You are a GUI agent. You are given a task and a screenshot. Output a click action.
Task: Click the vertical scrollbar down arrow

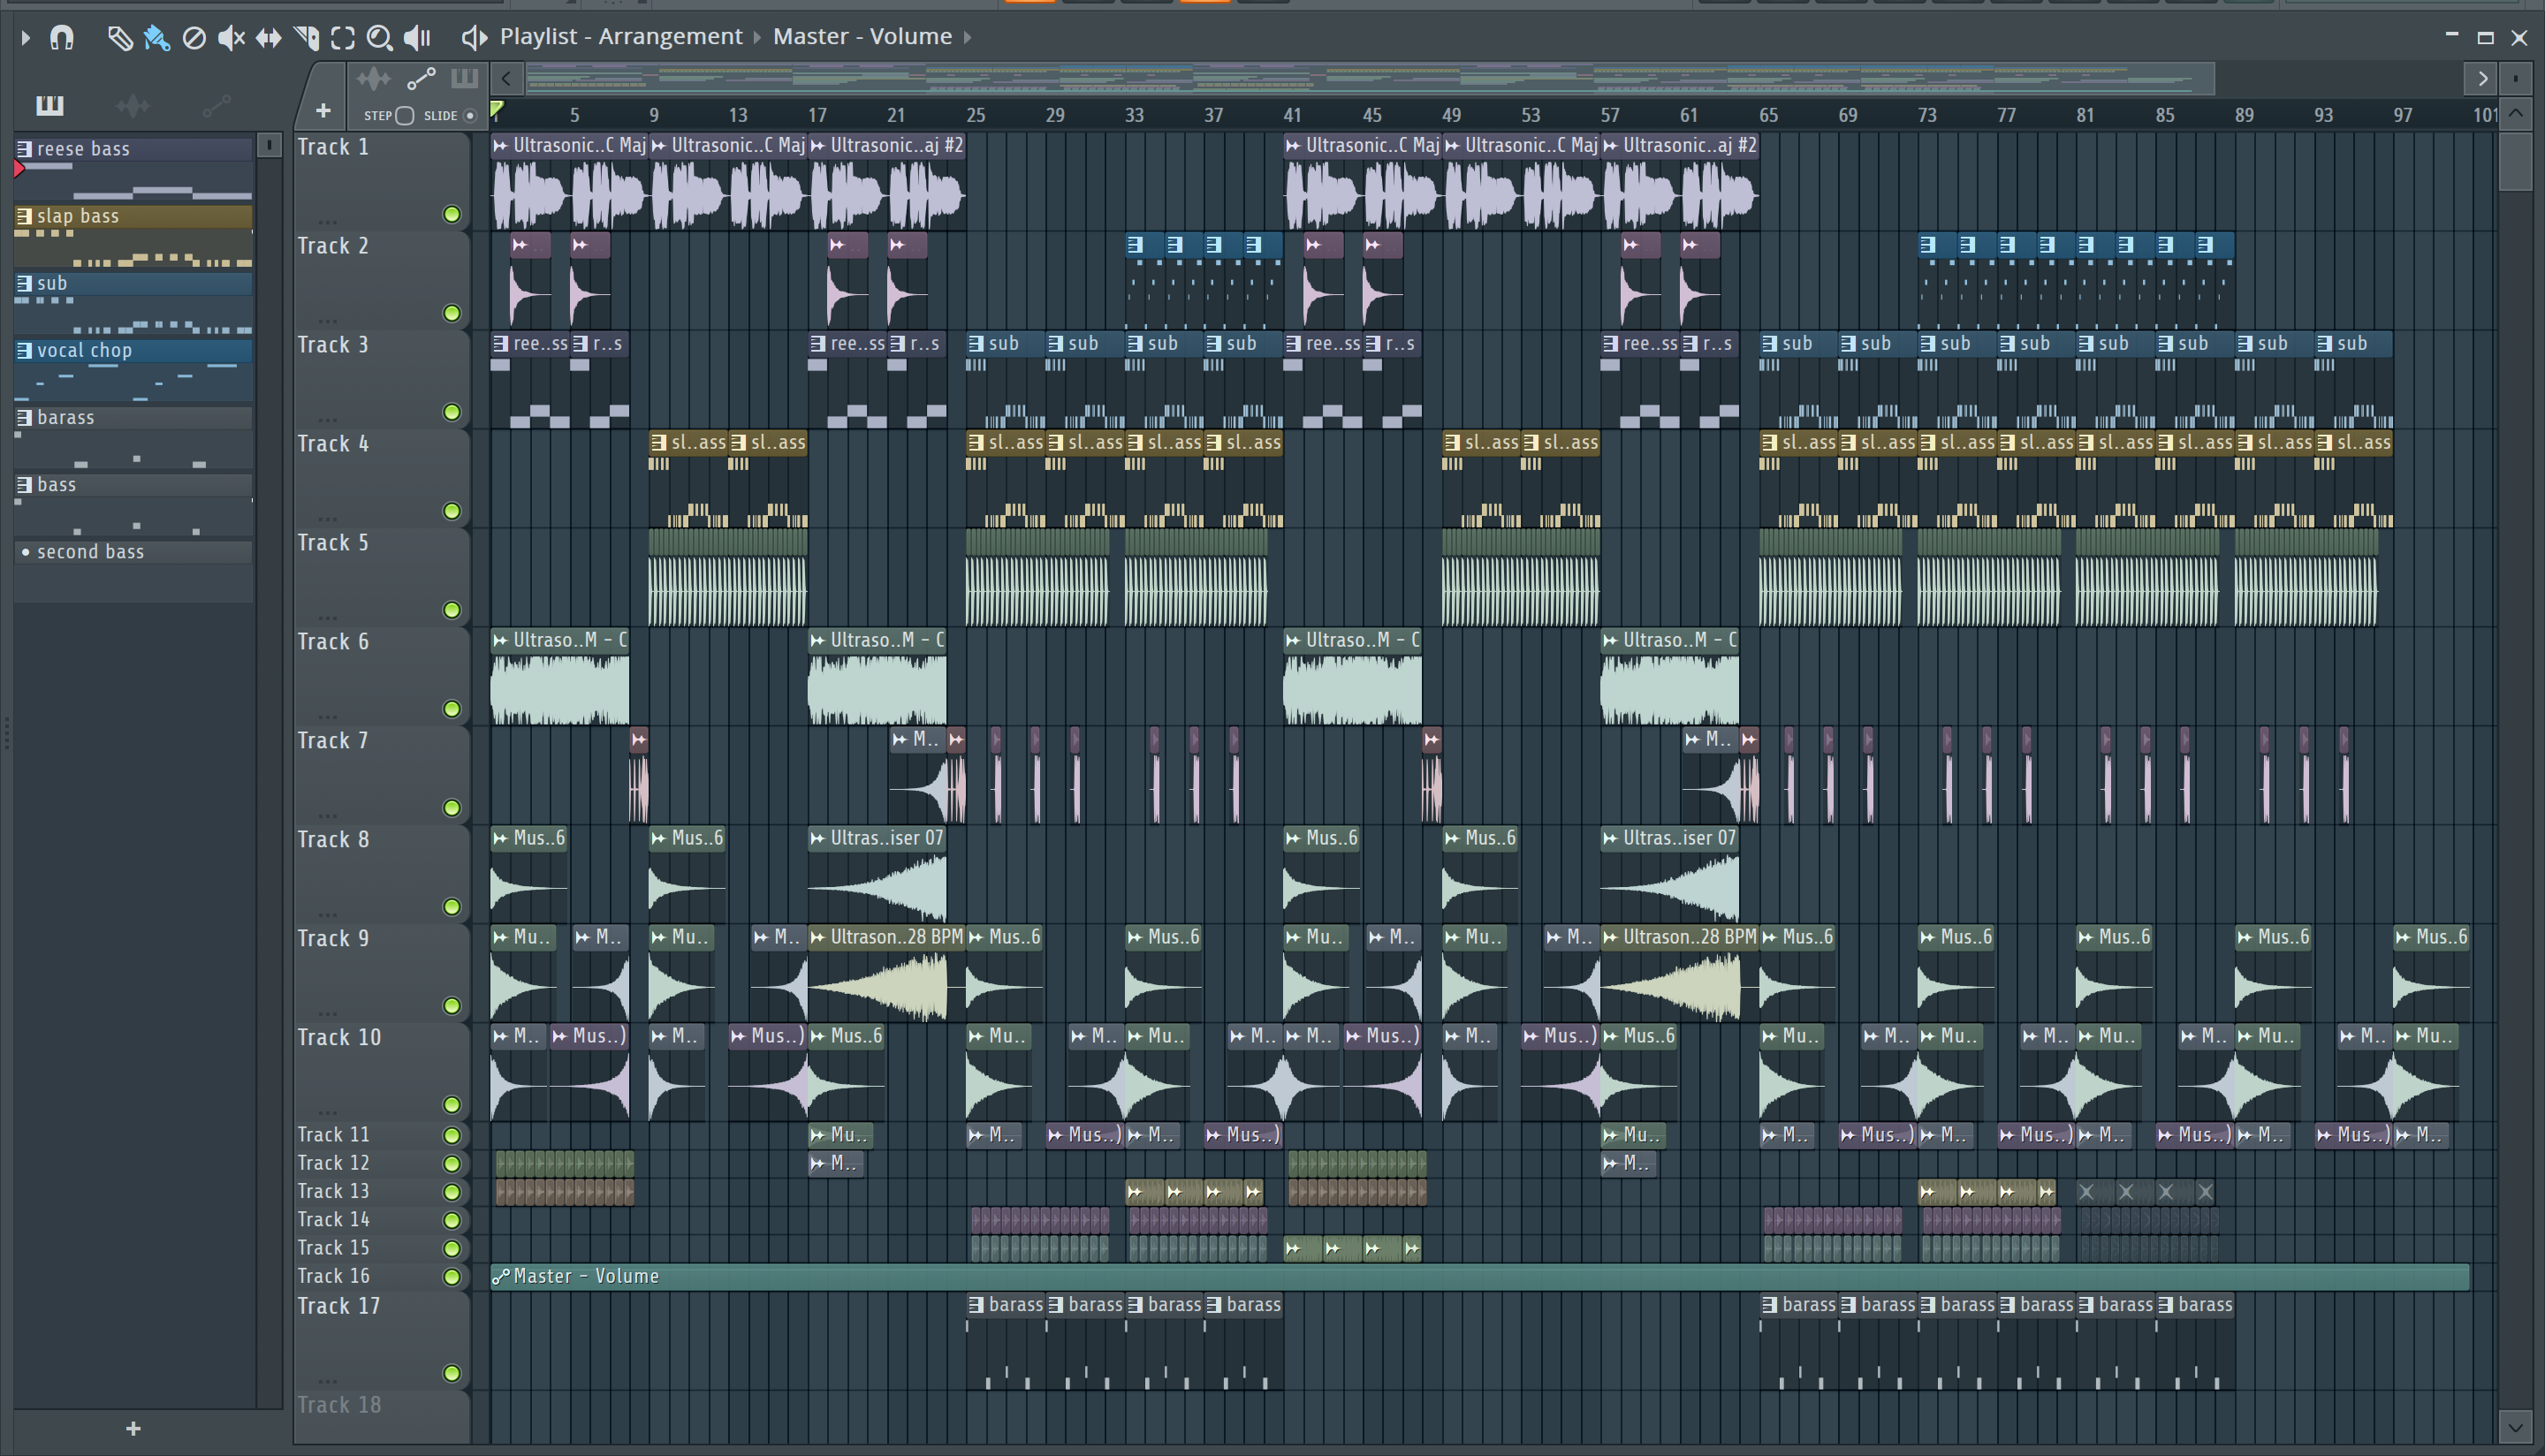click(2516, 1426)
